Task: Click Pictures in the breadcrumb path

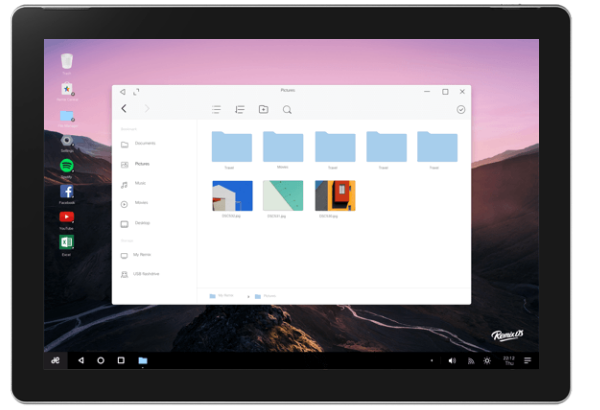Action: click(265, 296)
